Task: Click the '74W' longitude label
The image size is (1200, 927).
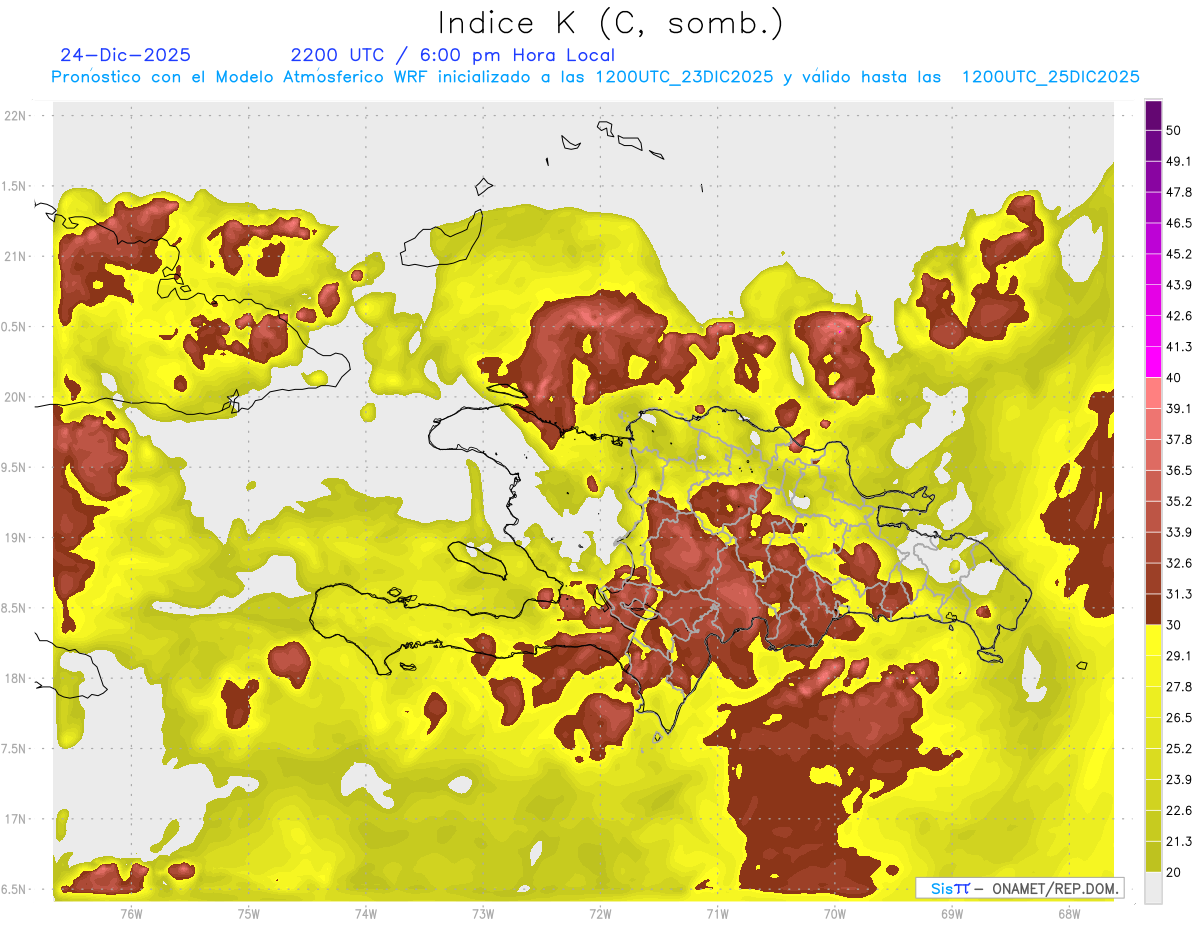Action: pos(365,914)
